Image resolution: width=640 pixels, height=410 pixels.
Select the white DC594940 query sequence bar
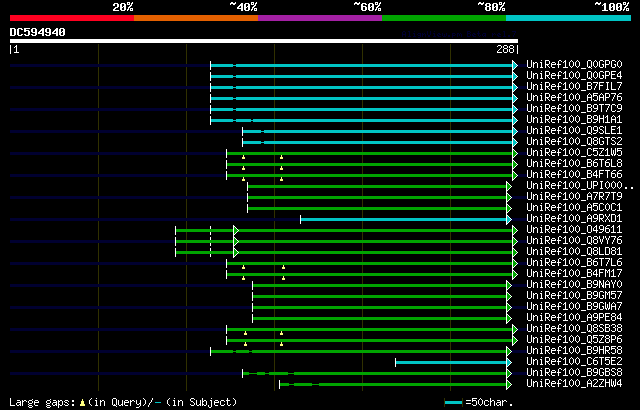(264, 41)
